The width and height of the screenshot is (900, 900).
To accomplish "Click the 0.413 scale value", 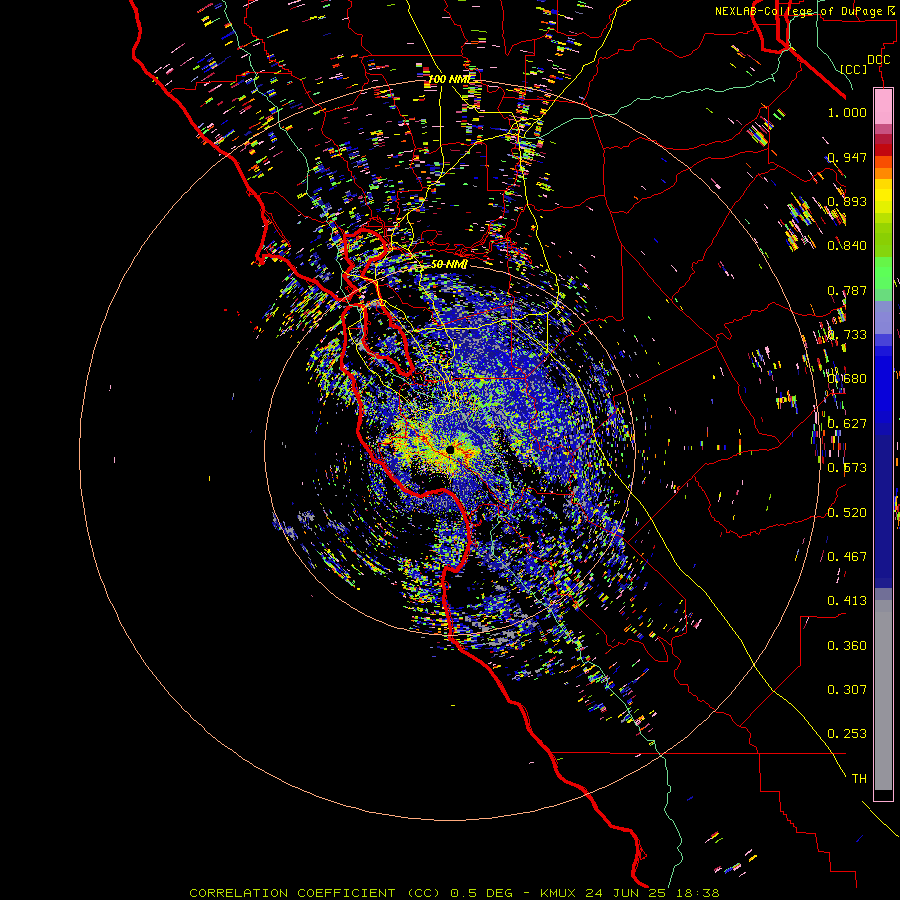I will (847, 601).
